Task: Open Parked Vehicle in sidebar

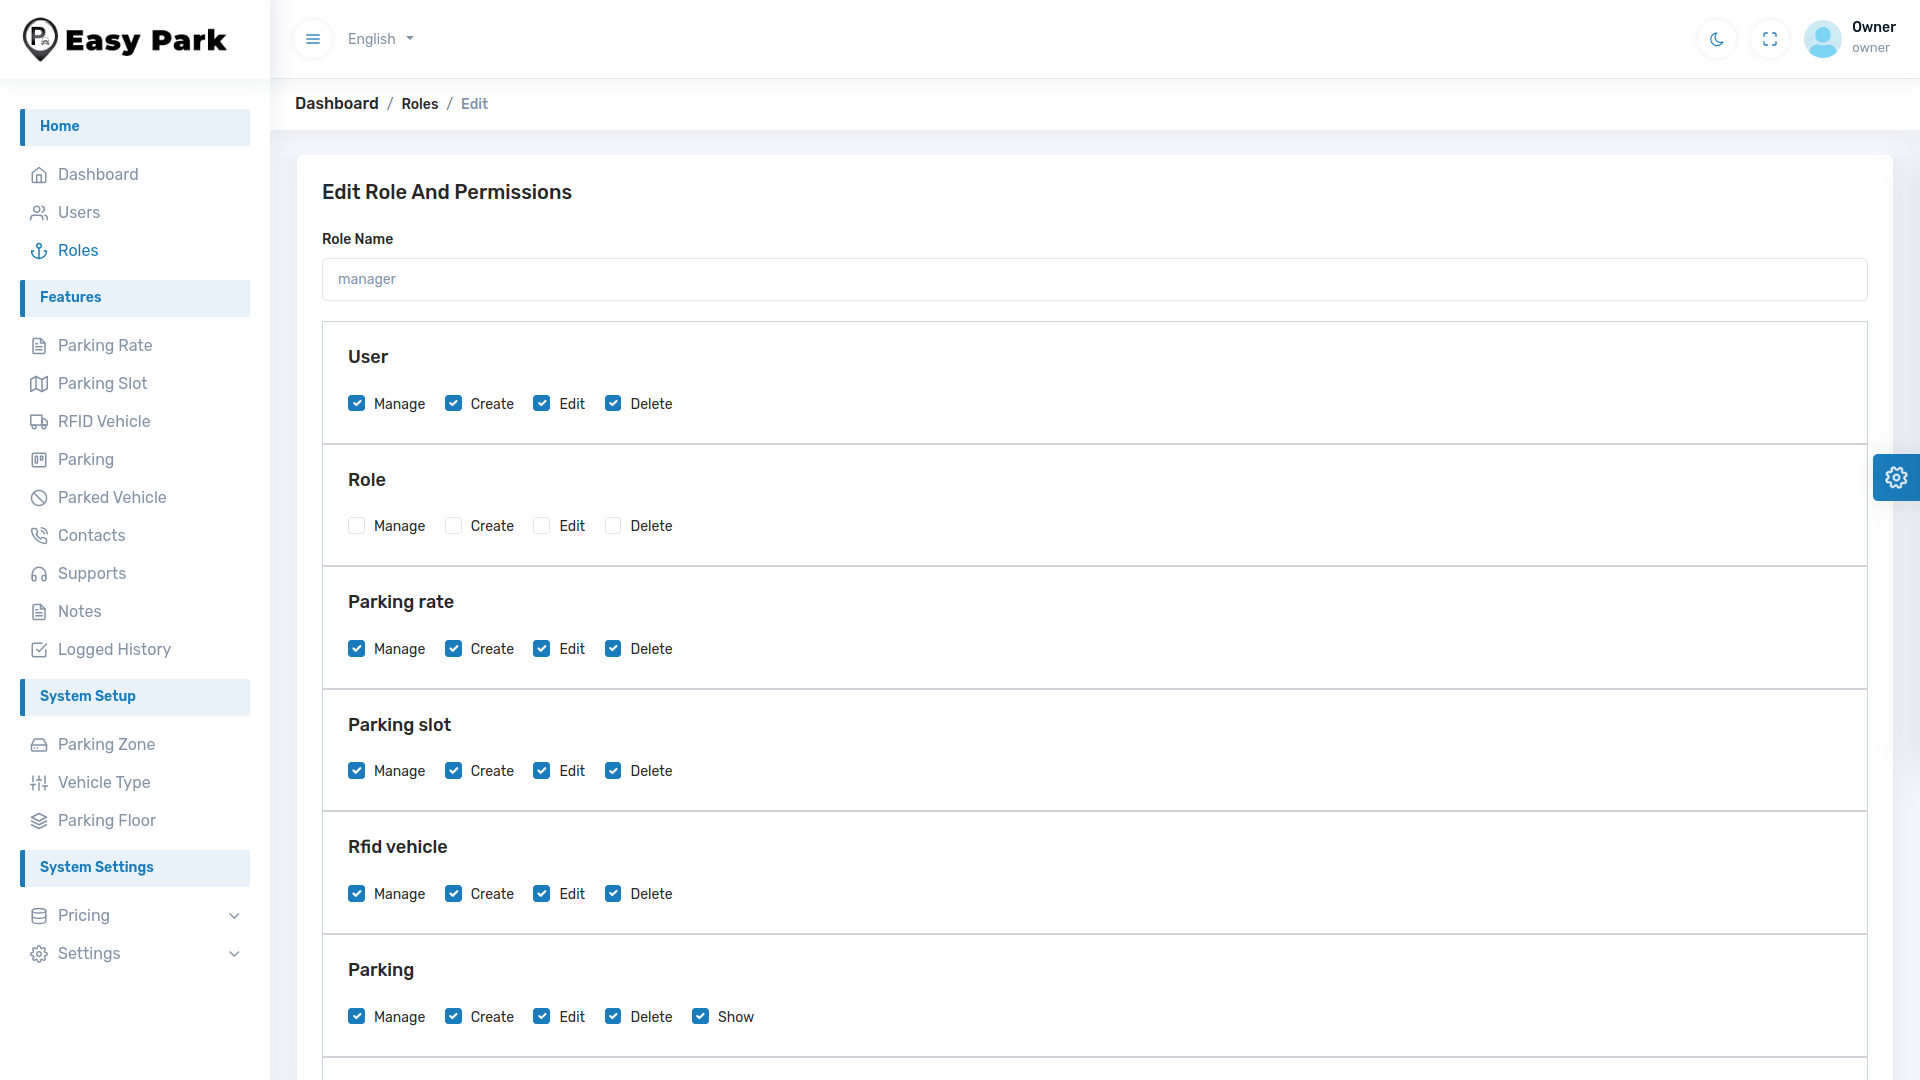Action: (x=112, y=498)
